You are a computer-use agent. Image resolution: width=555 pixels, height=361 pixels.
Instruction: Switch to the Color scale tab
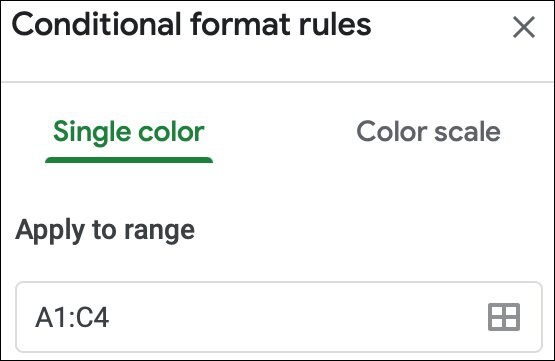[x=428, y=132]
